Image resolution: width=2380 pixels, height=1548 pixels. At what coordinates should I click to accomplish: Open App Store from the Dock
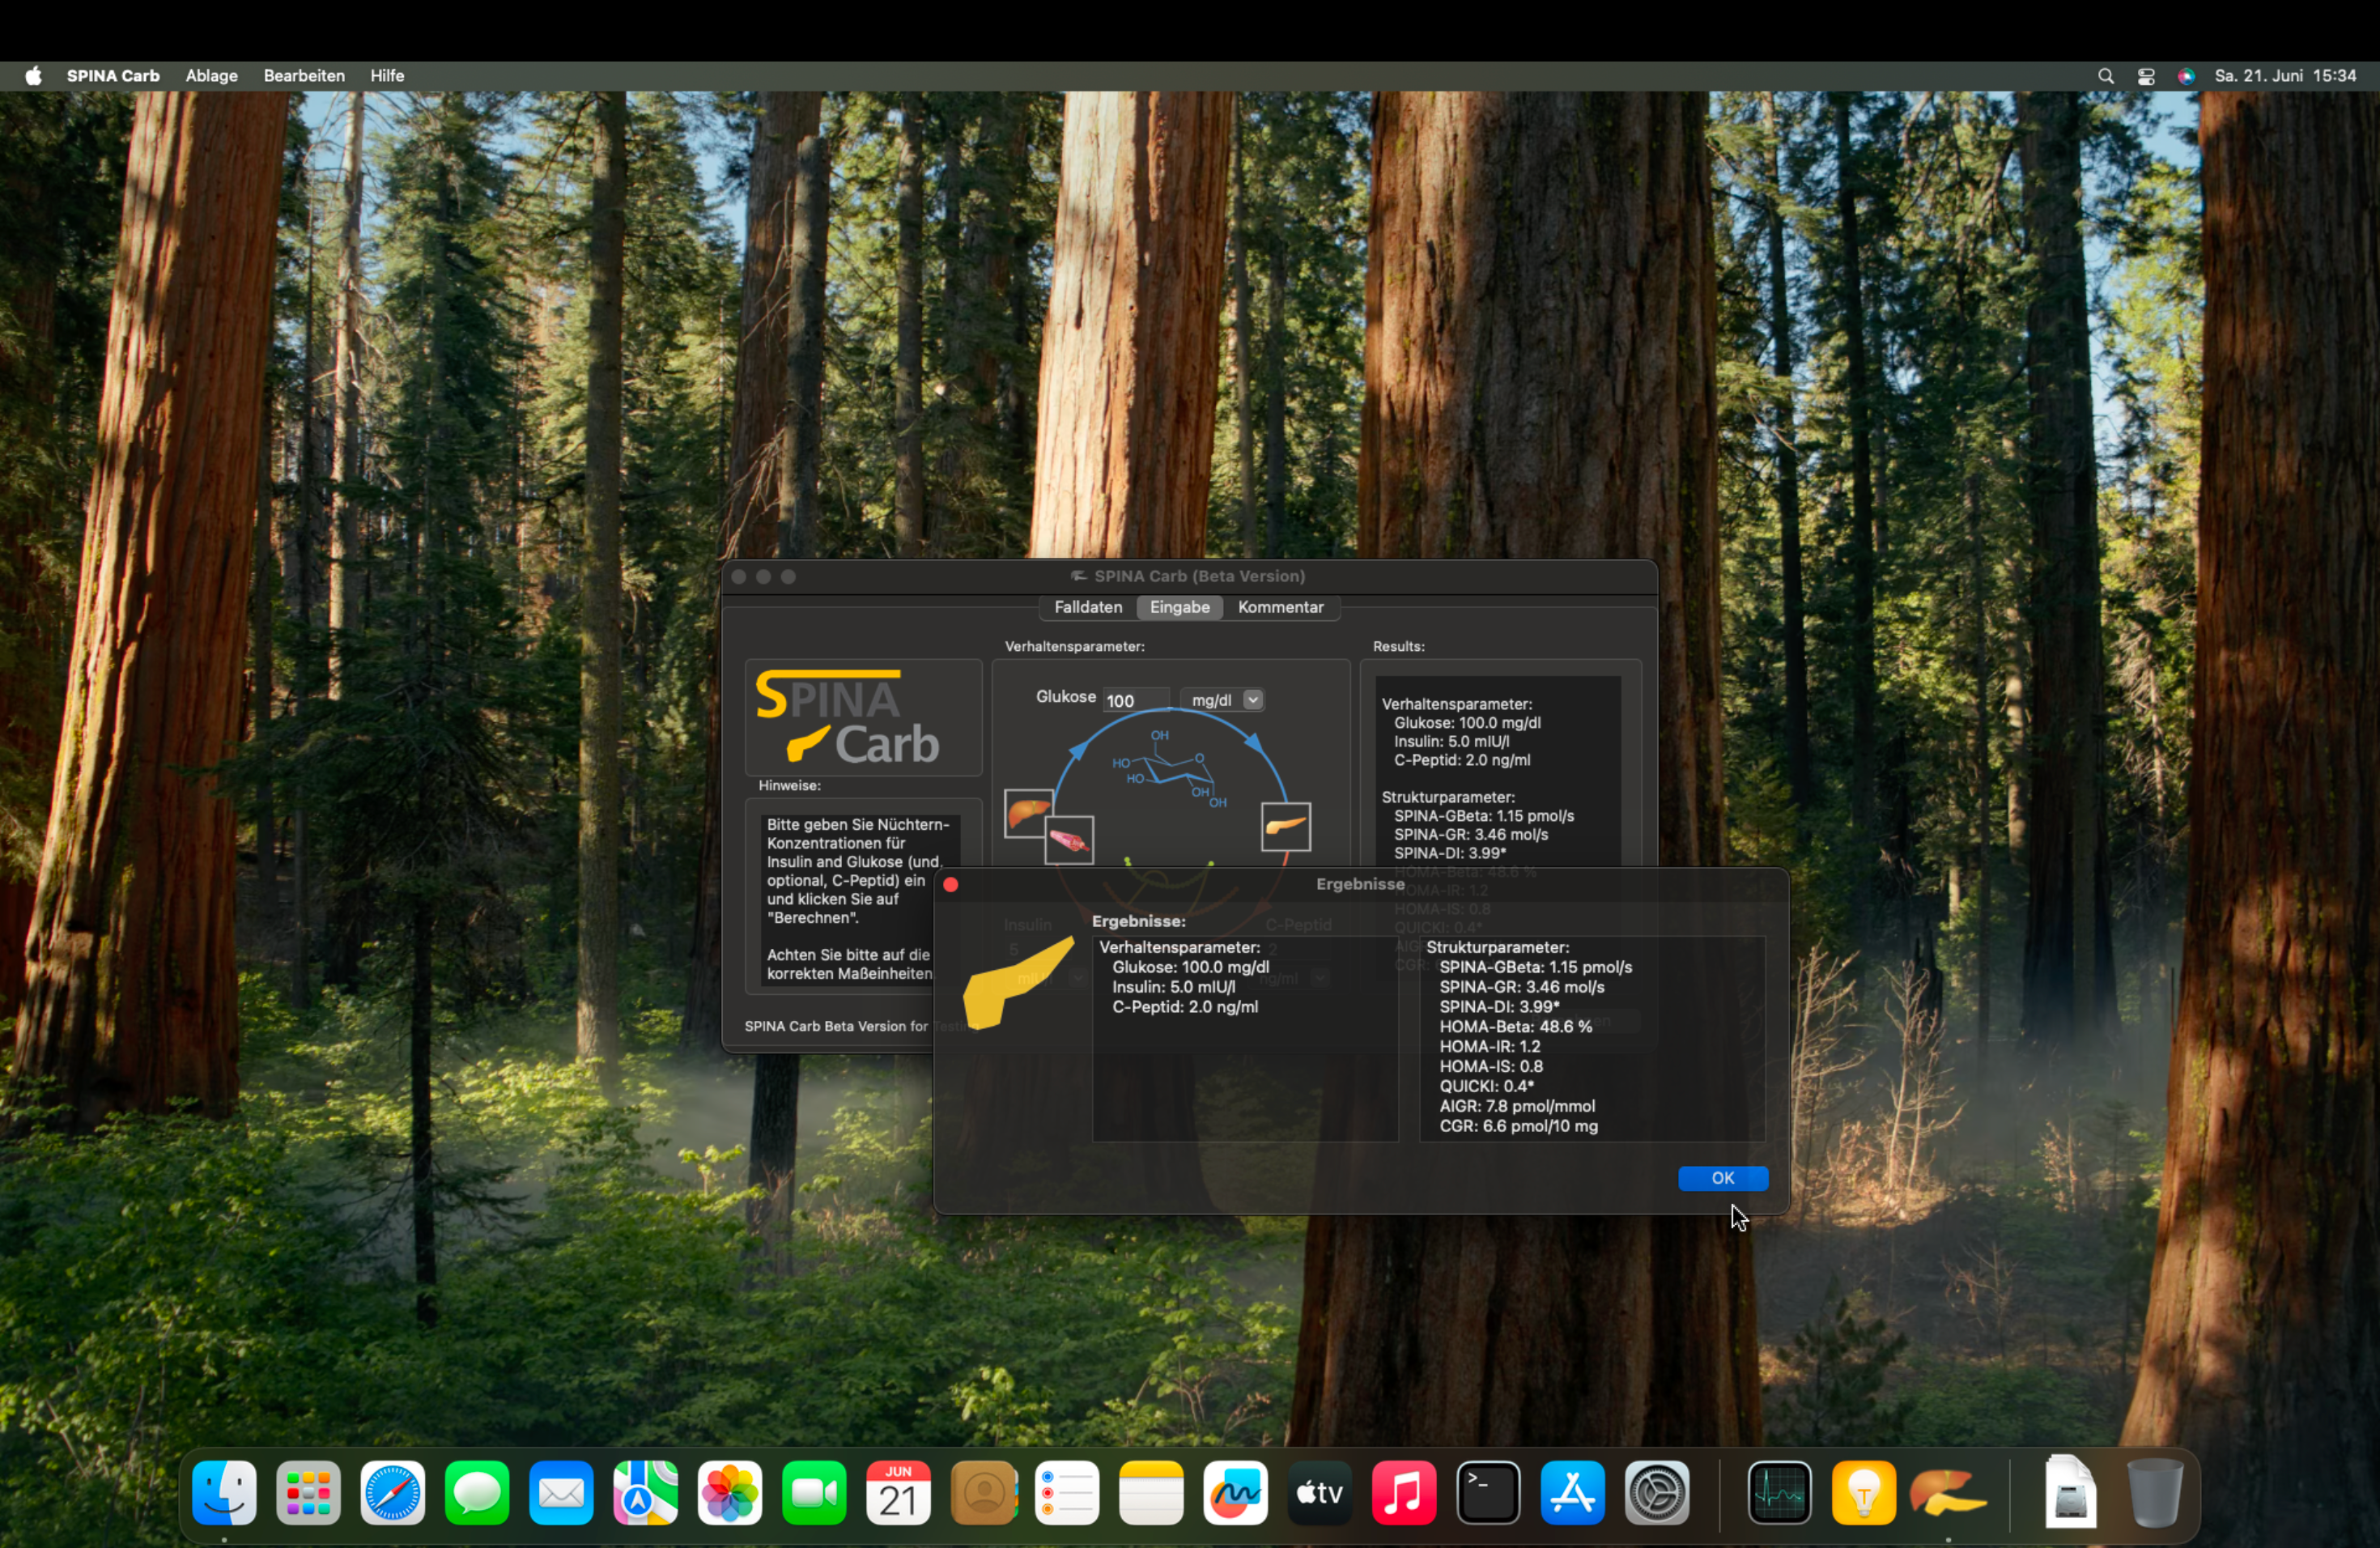(1573, 1493)
